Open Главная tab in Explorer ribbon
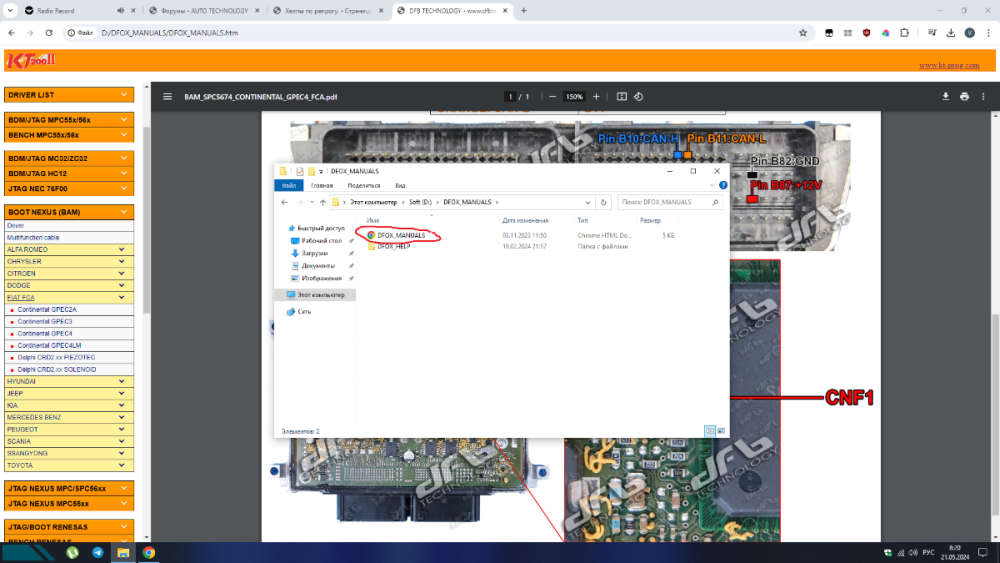The width and height of the screenshot is (1000, 563). pos(322,186)
